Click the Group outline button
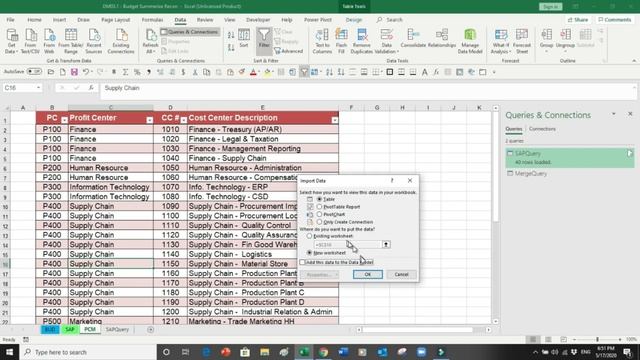 coord(546,40)
